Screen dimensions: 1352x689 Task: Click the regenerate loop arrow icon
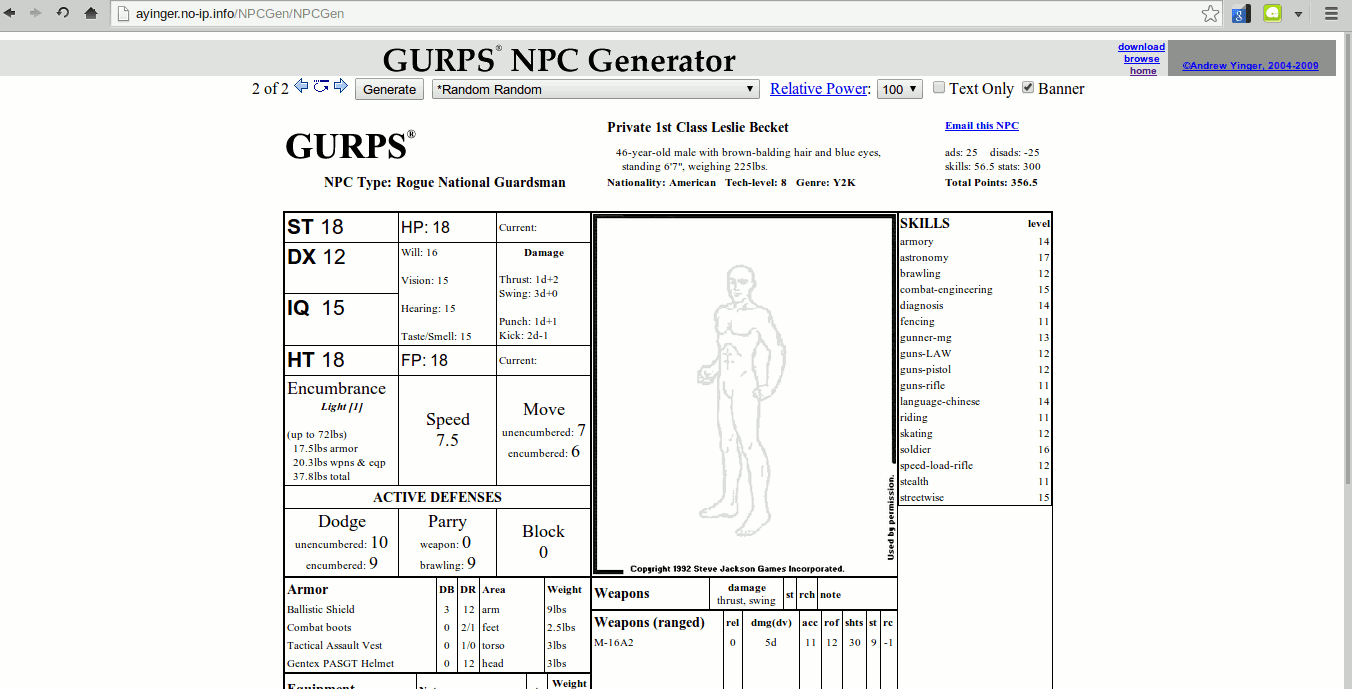click(321, 88)
